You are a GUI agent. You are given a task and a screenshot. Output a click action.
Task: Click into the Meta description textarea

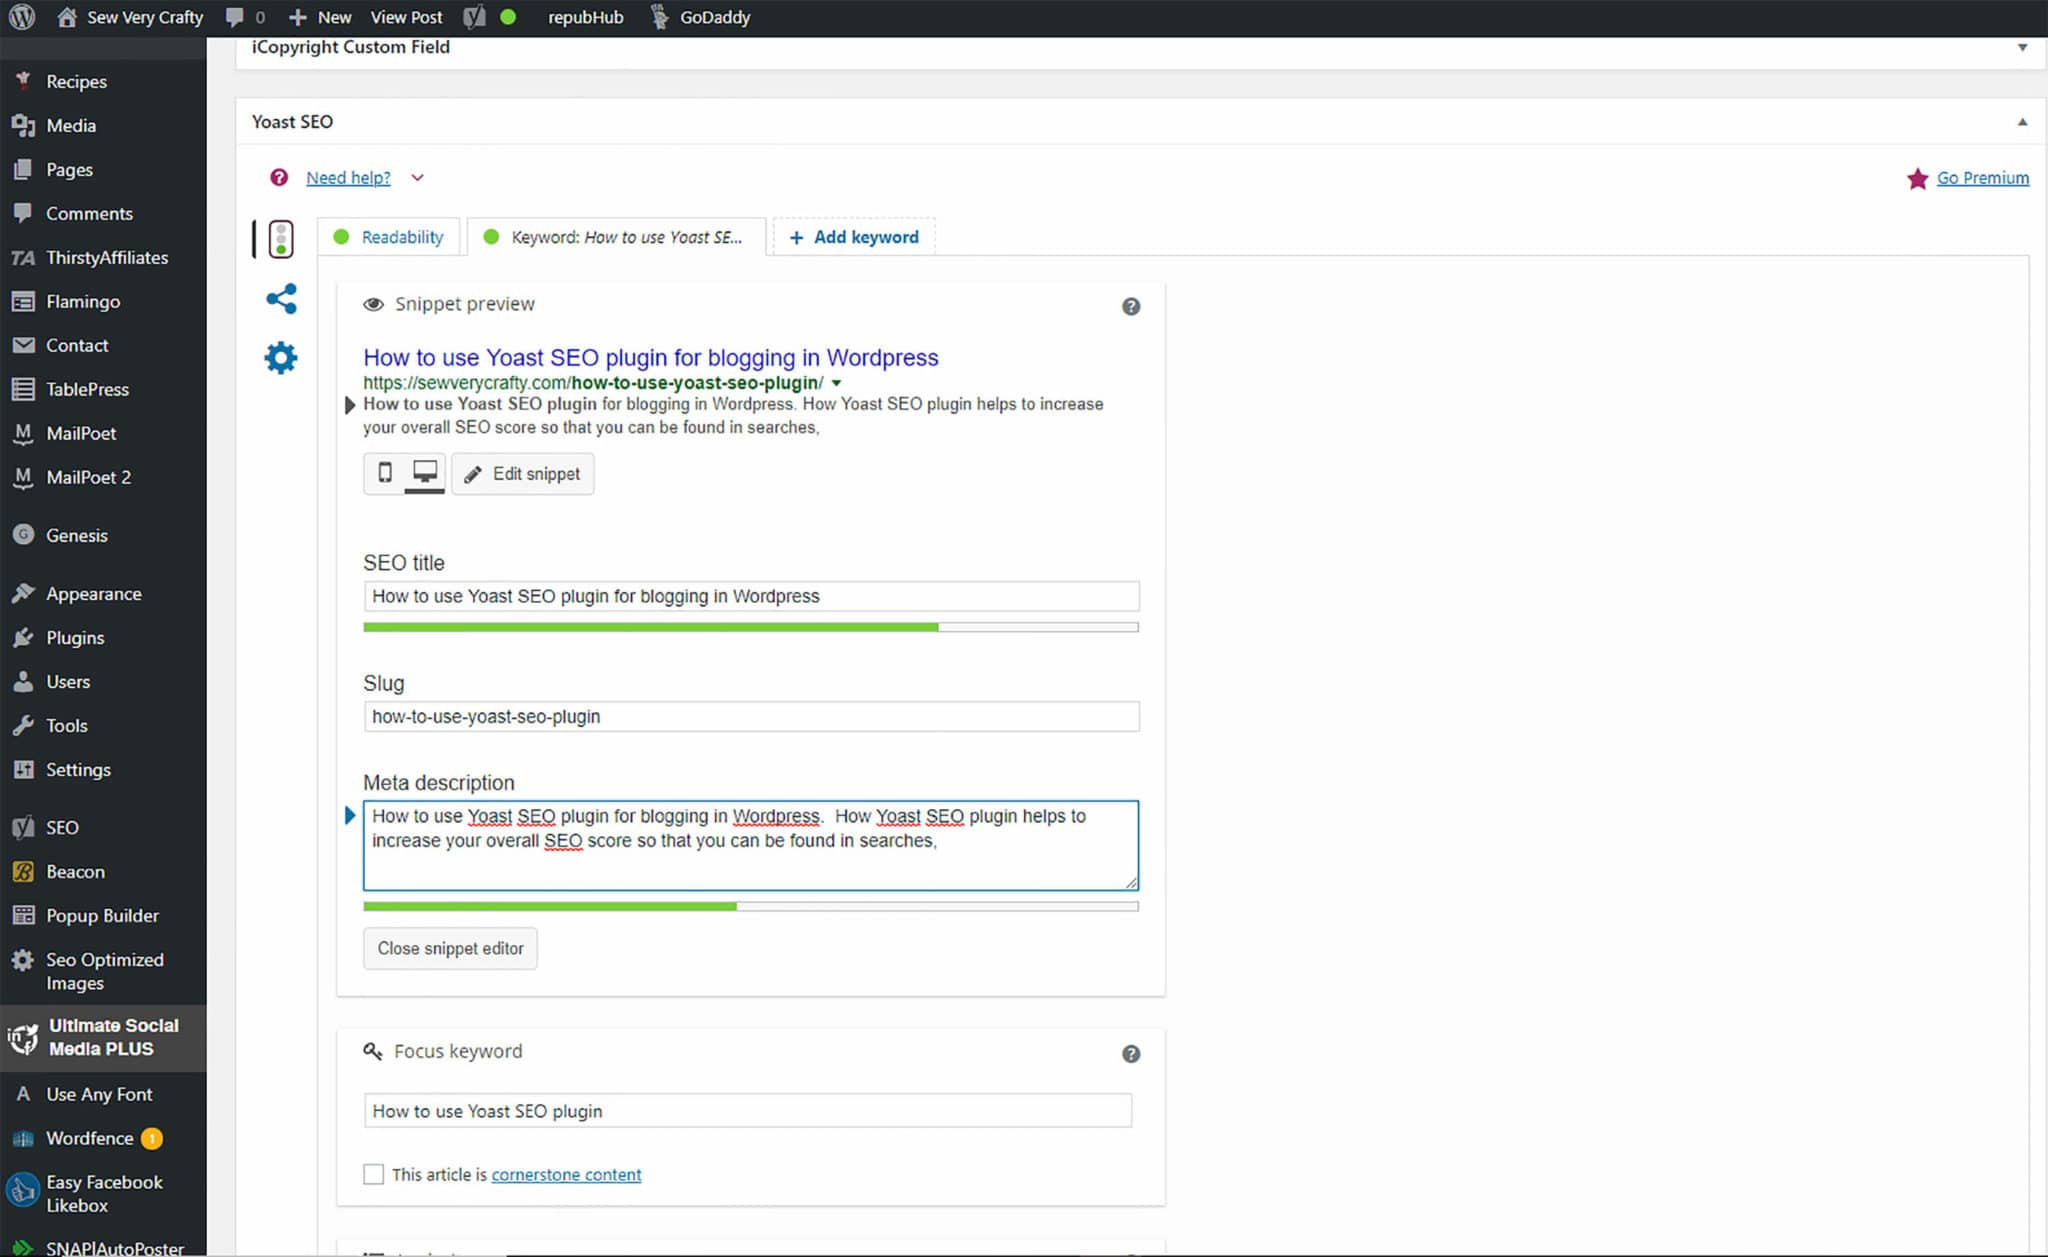point(751,845)
